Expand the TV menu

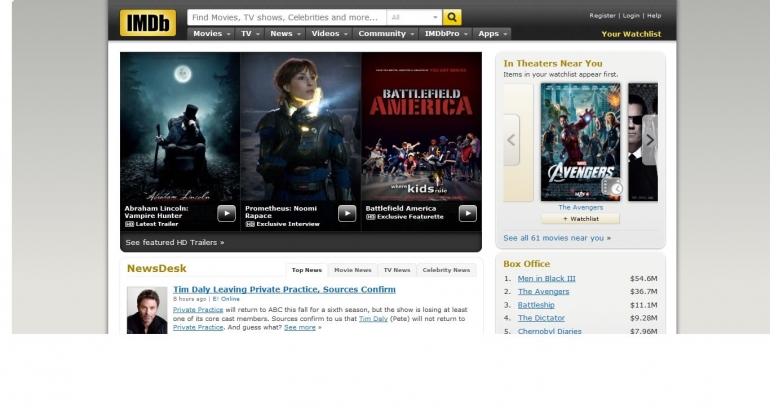250,33
